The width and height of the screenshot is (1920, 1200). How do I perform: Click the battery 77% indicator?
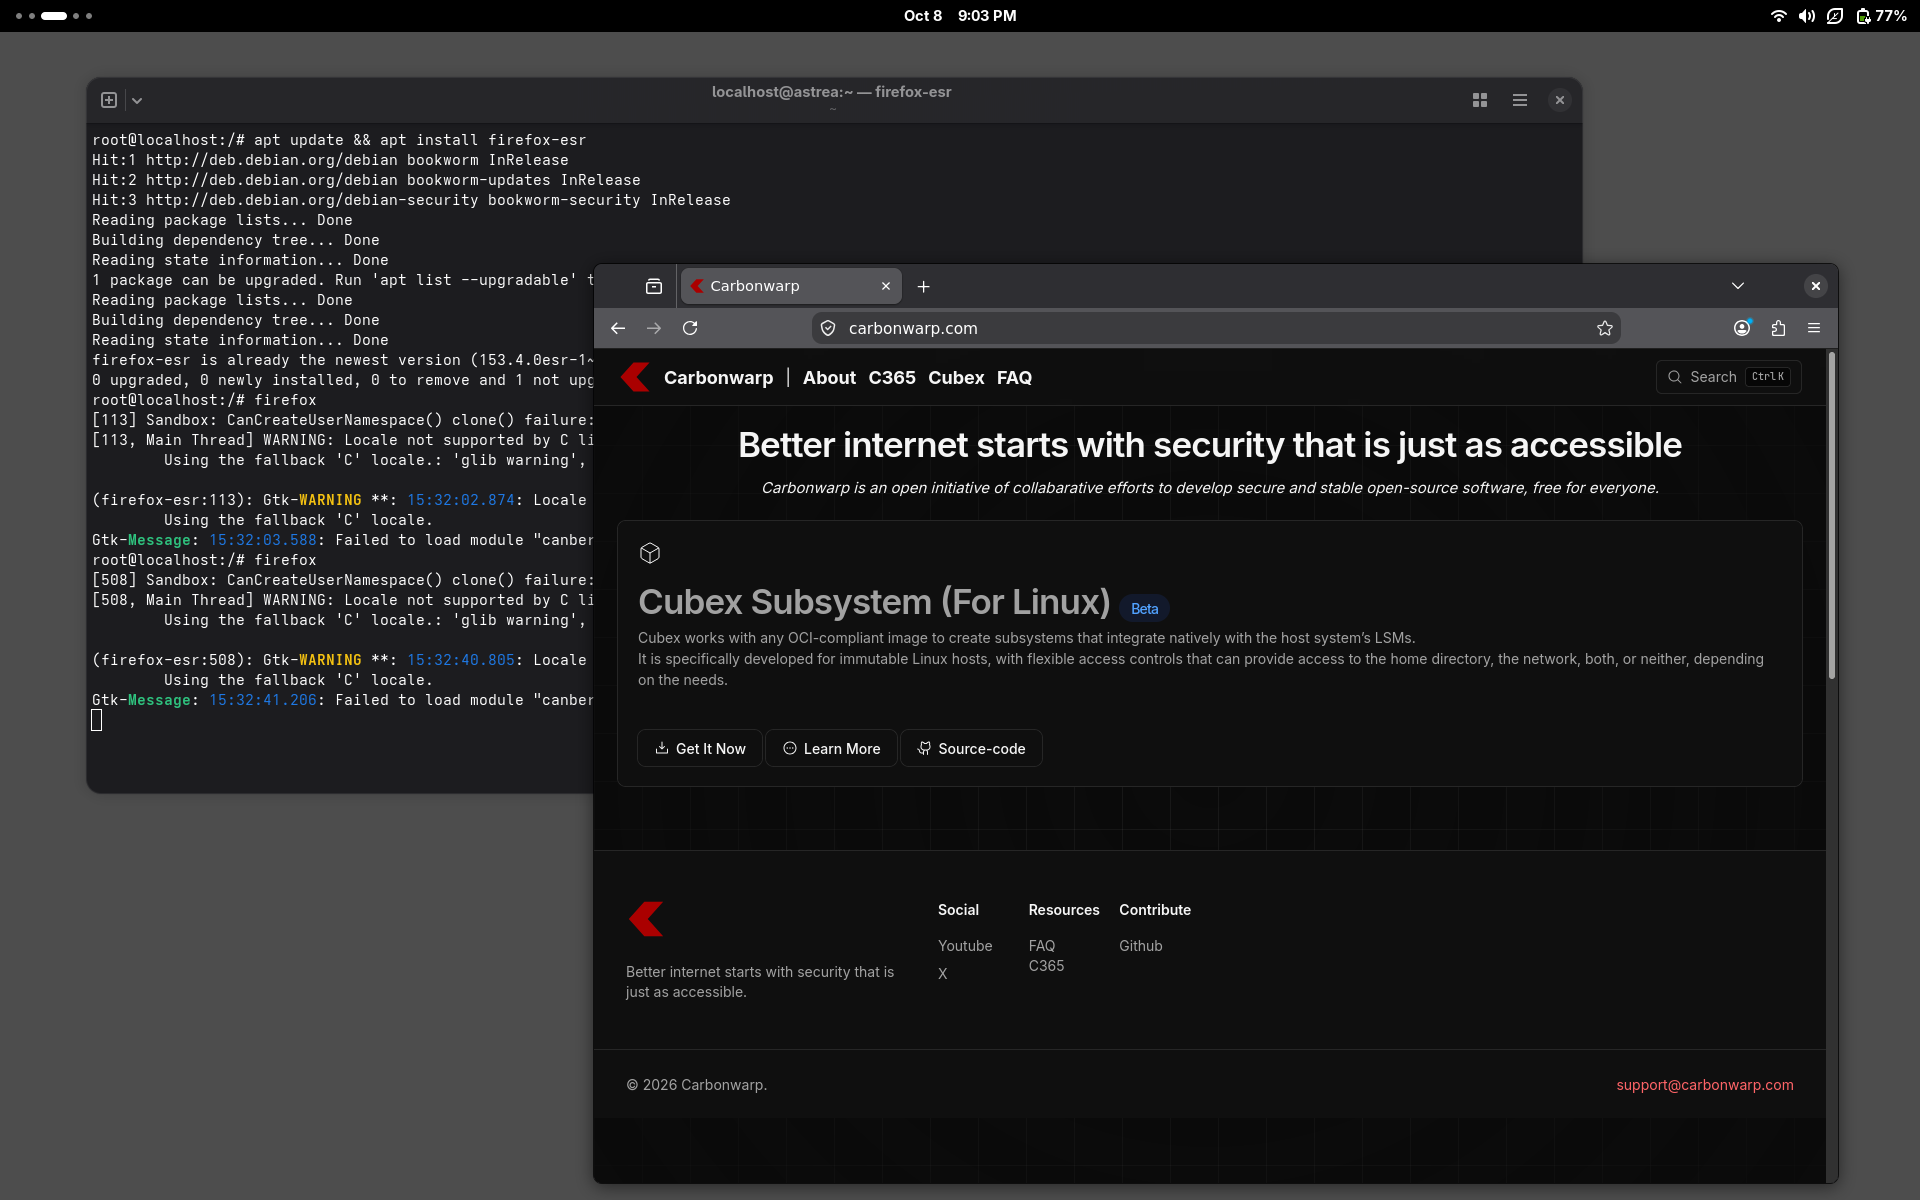(1881, 16)
